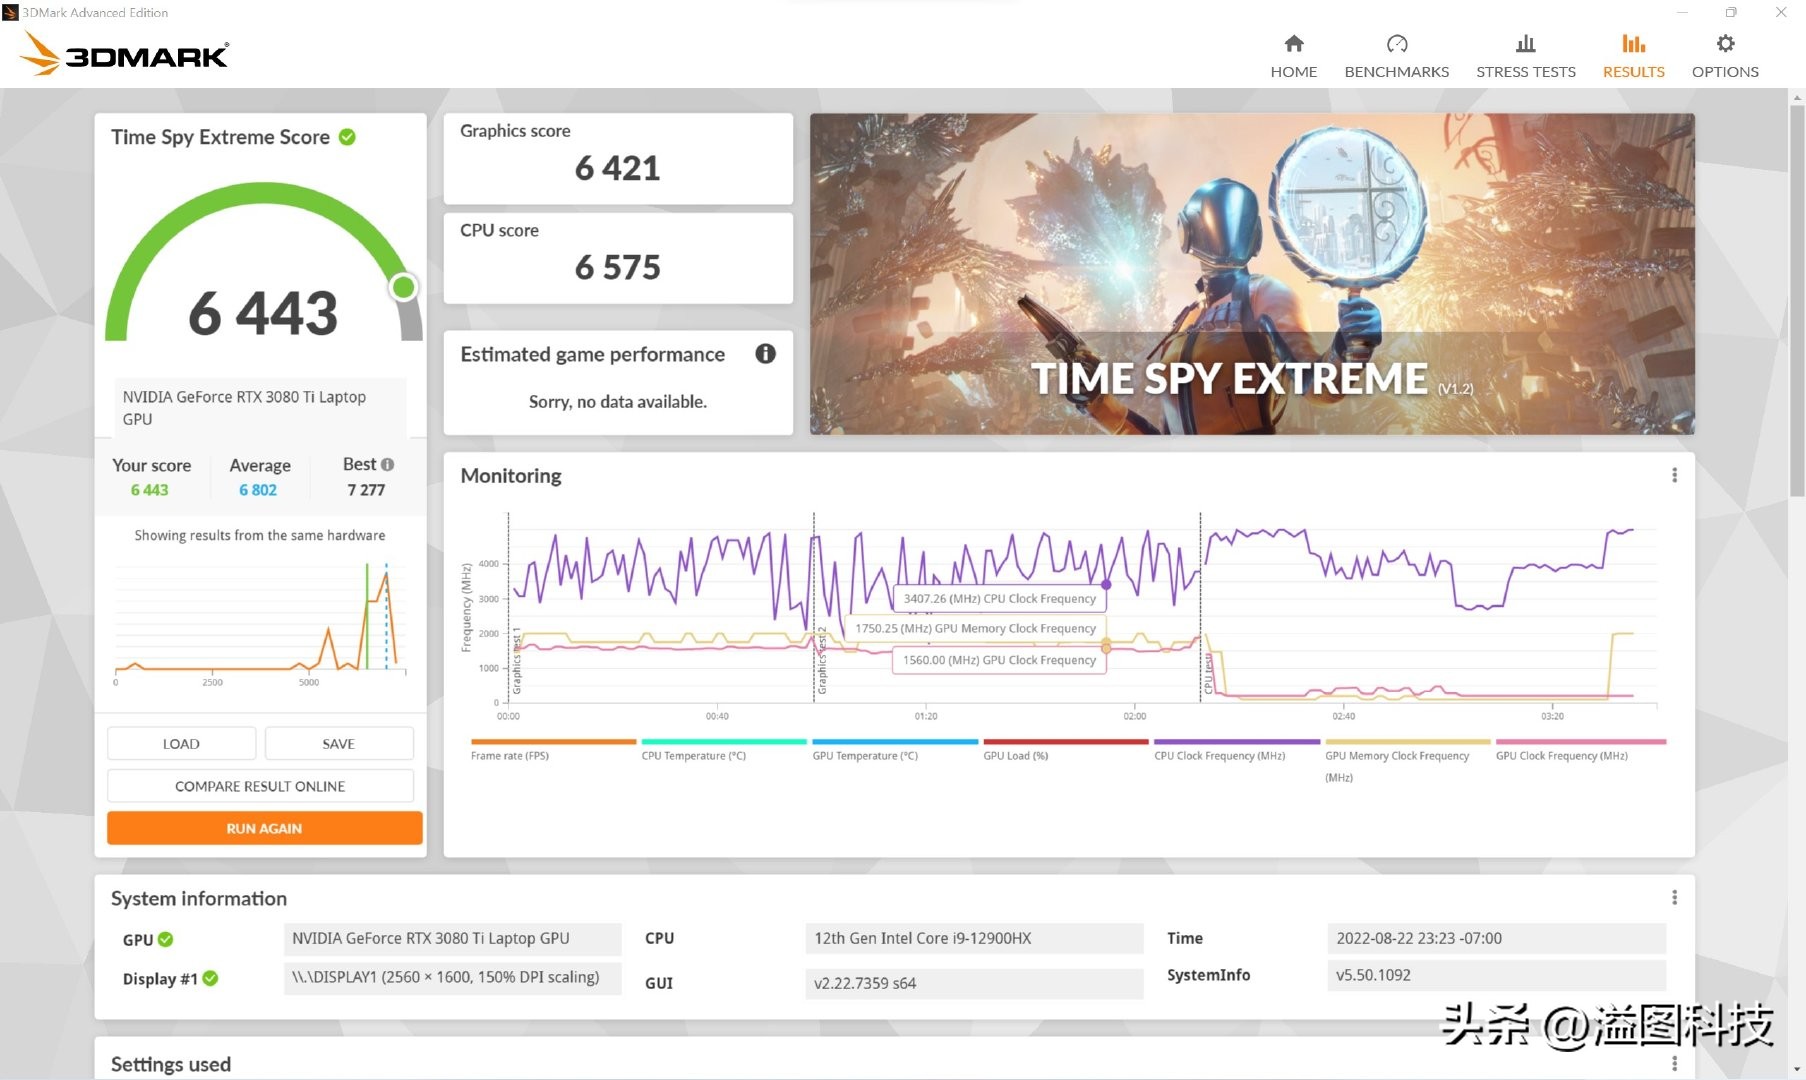
Task: Click the green check icon beside Display #1
Action: (x=210, y=978)
